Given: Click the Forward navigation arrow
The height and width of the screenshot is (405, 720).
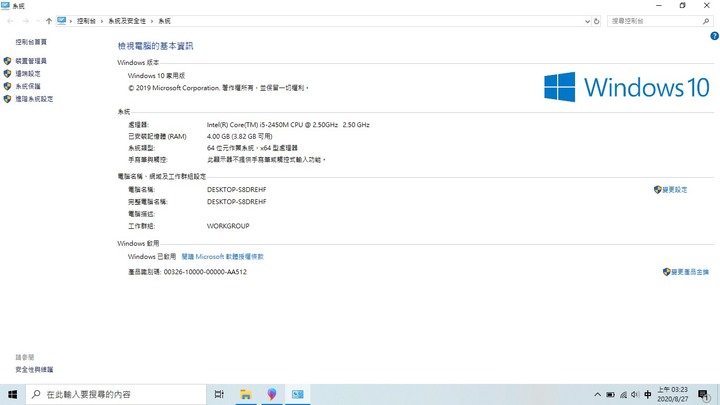Looking at the screenshot, I should tap(25, 21).
